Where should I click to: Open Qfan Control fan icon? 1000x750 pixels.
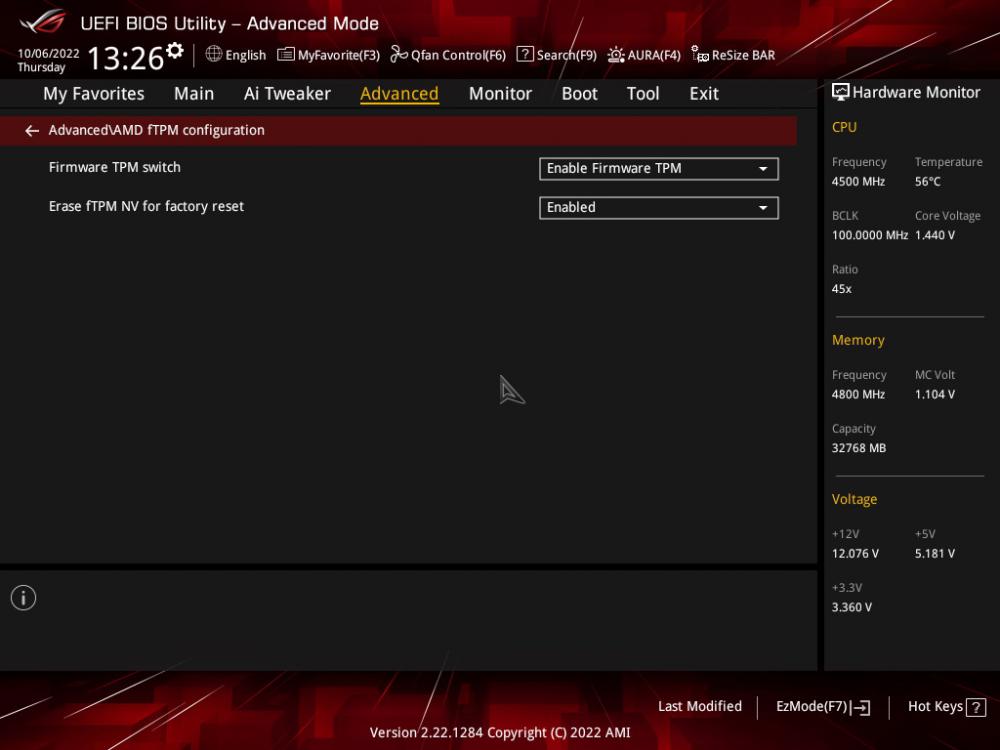pyautogui.click(x=399, y=54)
